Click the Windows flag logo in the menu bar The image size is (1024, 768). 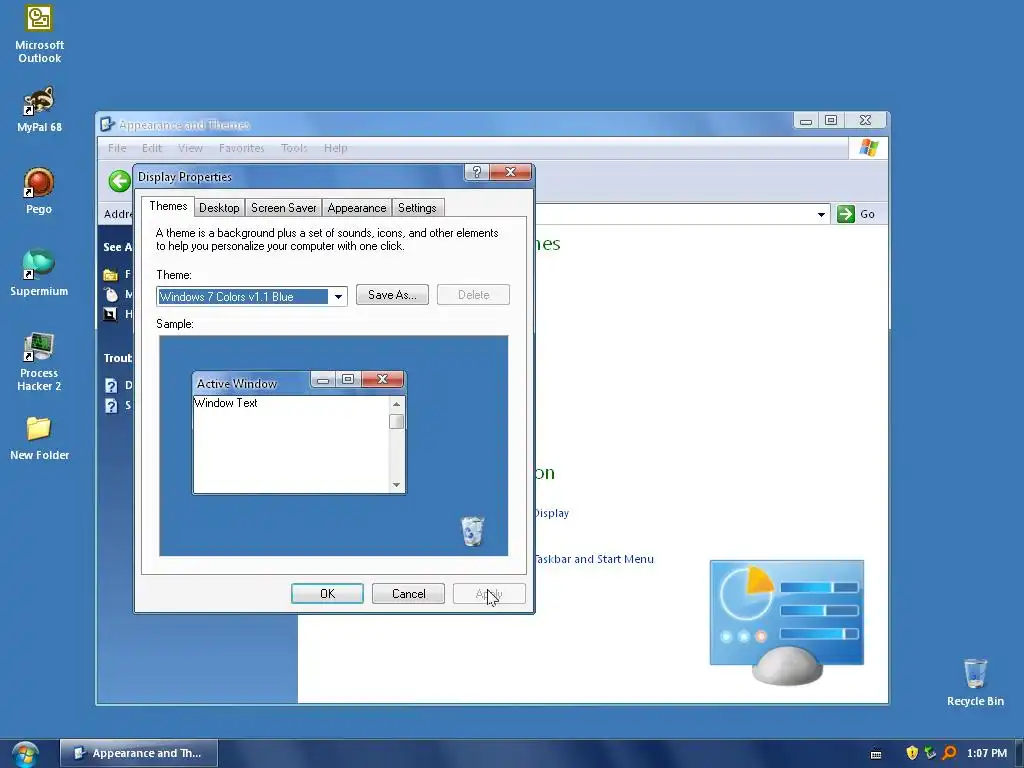(869, 148)
